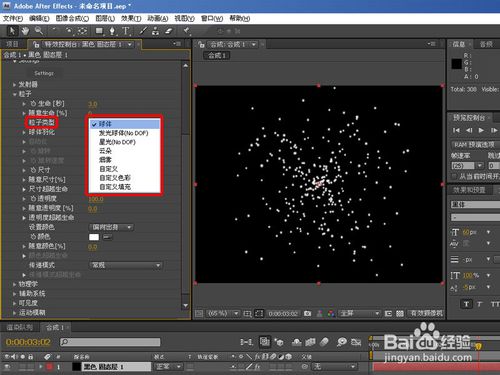Toggle the faux bold T button
Viewport: 500px width, 375px height.
466,304
